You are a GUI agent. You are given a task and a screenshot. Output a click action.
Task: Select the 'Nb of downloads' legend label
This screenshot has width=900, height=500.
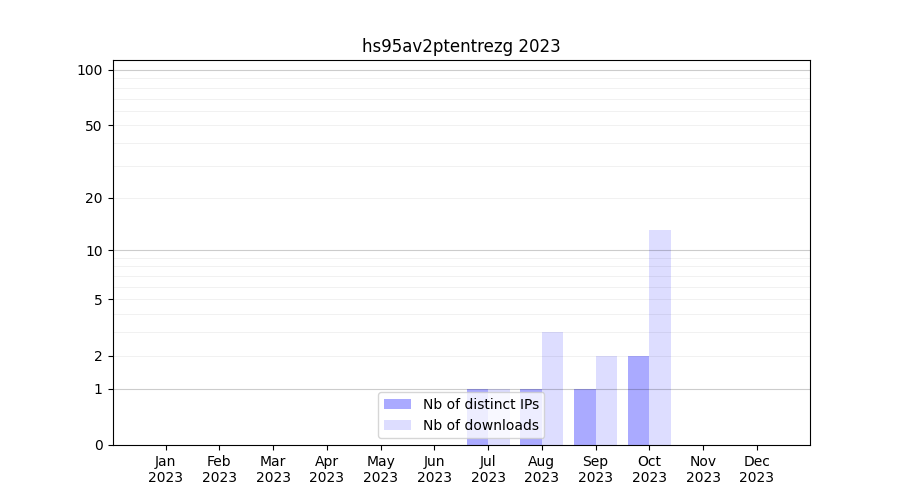[x=480, y=425]
